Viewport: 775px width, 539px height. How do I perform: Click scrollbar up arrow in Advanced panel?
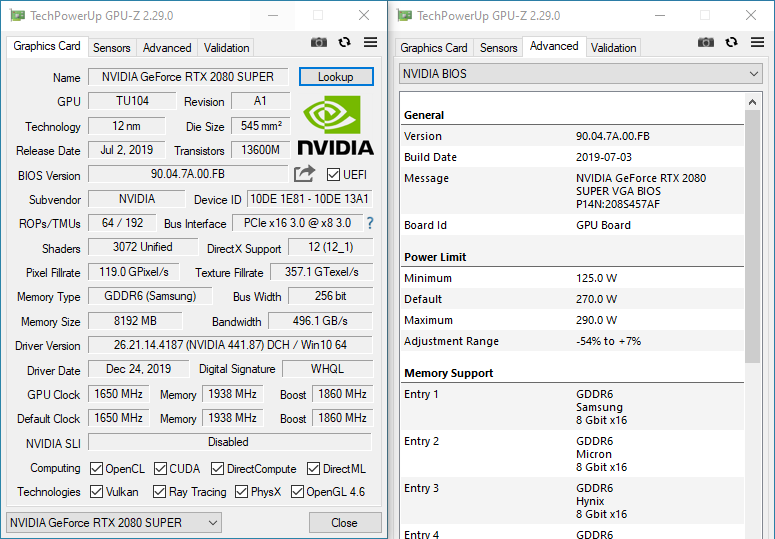coord(752,102)
